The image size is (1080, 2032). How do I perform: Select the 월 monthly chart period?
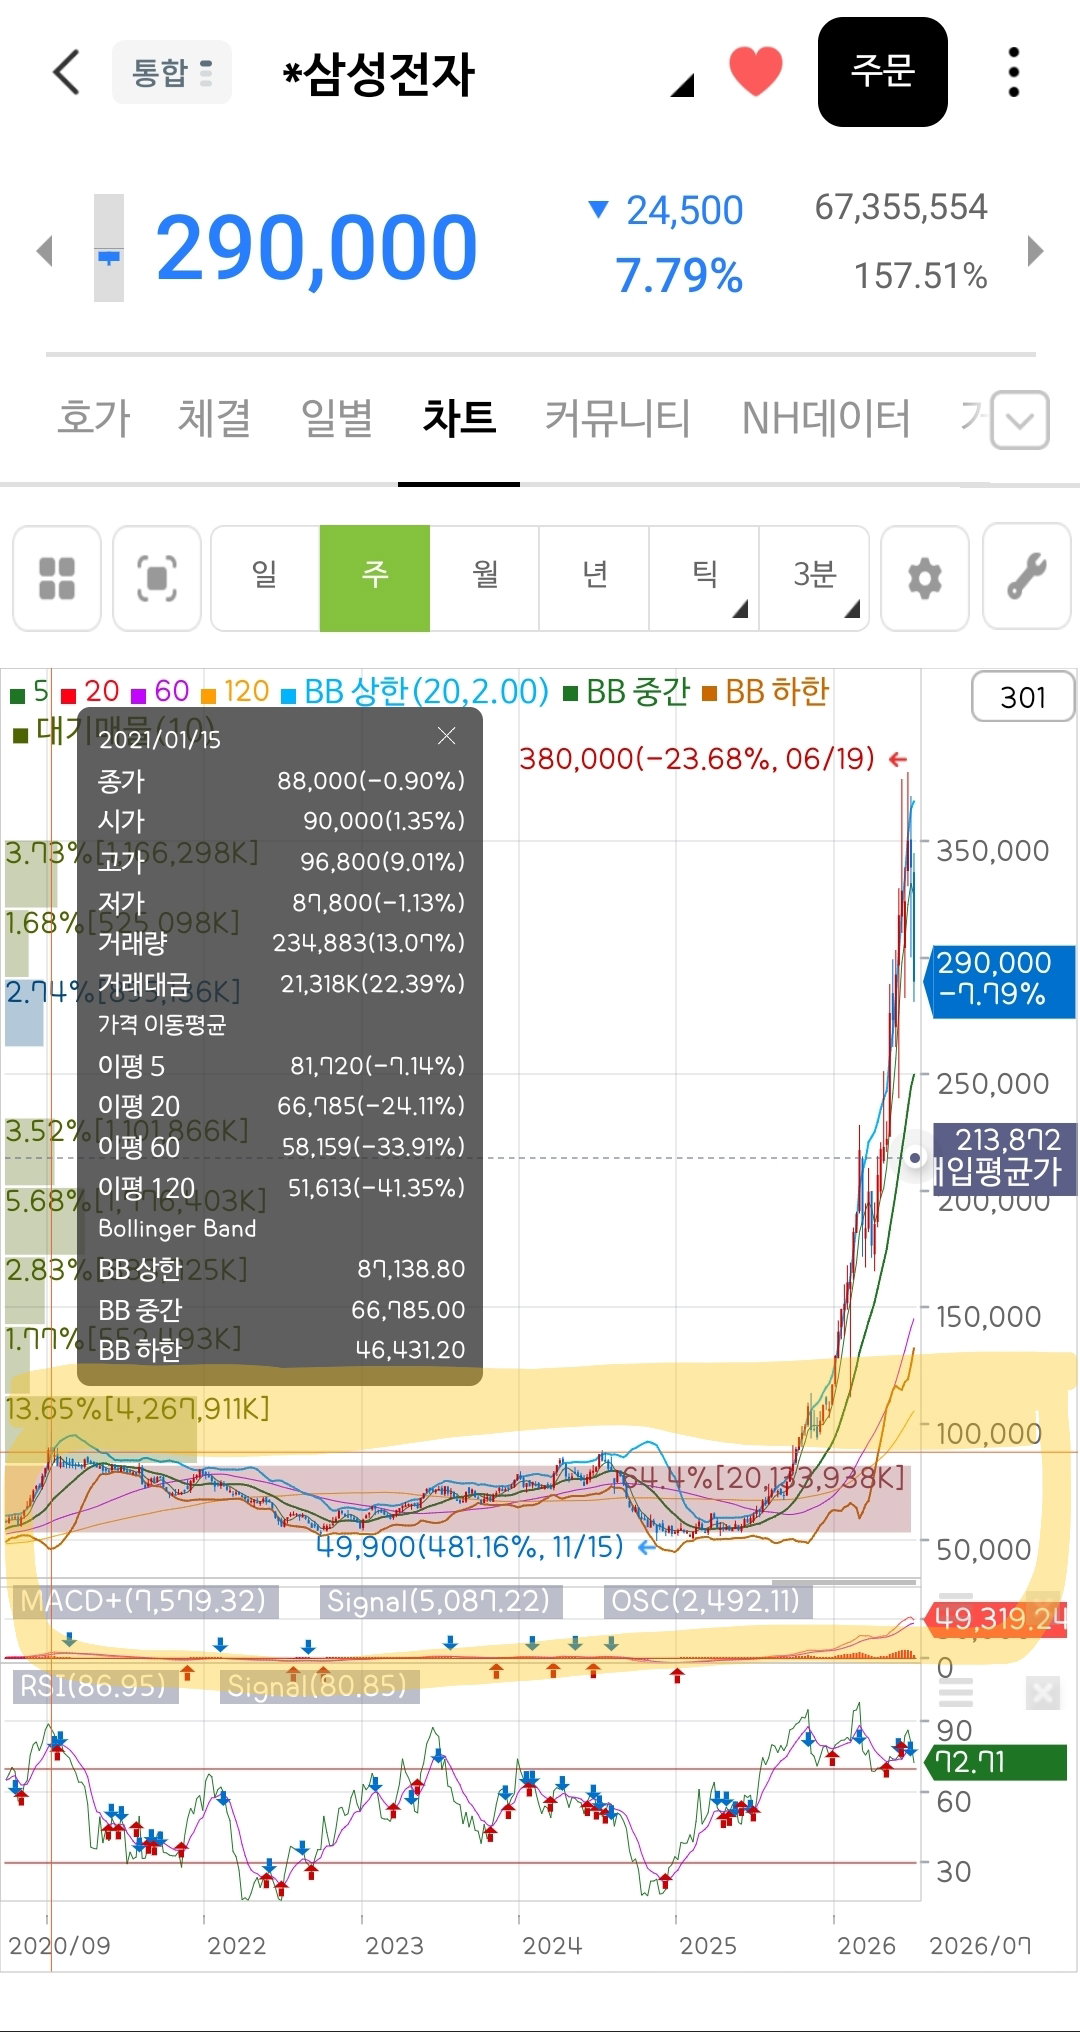(x=485, y=578)
